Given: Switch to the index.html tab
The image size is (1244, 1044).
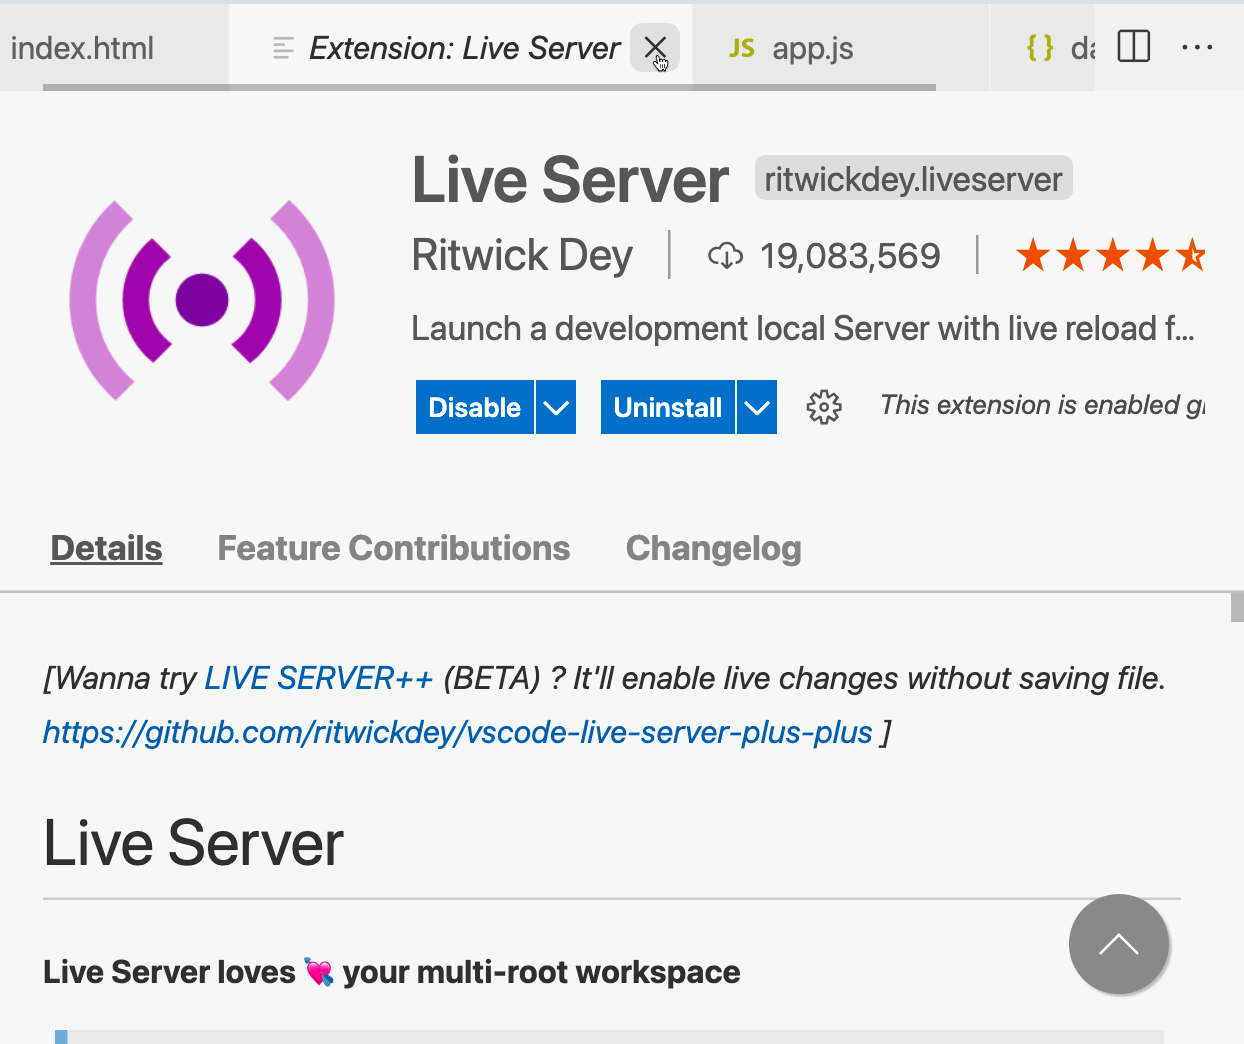Looking at the screenshot, I should pos(82,48).
